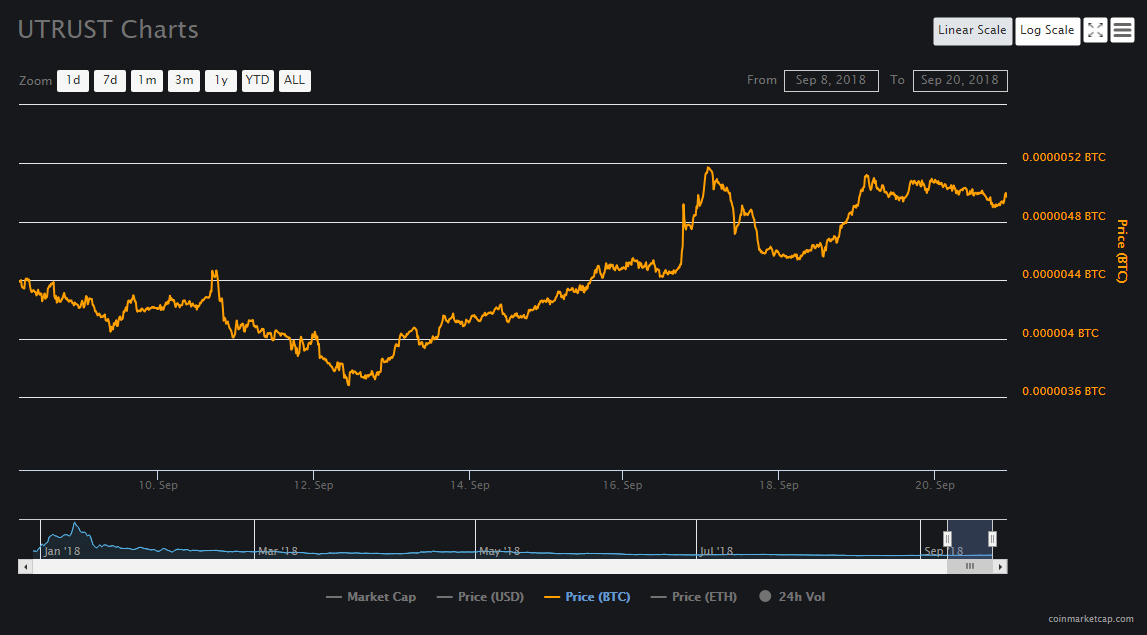Click the navigator scroll right arrow
The height and width of the screenshot is (635, 1147).
point(1000,566)
